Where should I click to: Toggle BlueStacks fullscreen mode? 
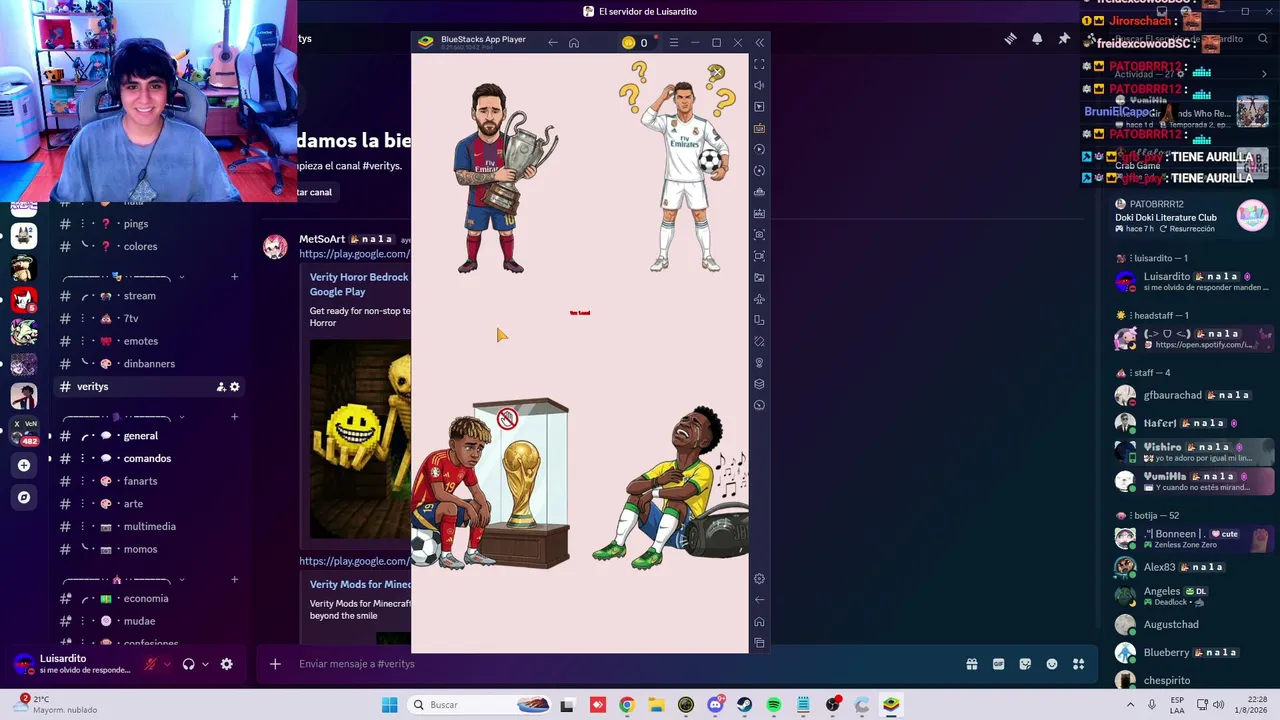tap(759, 64)
